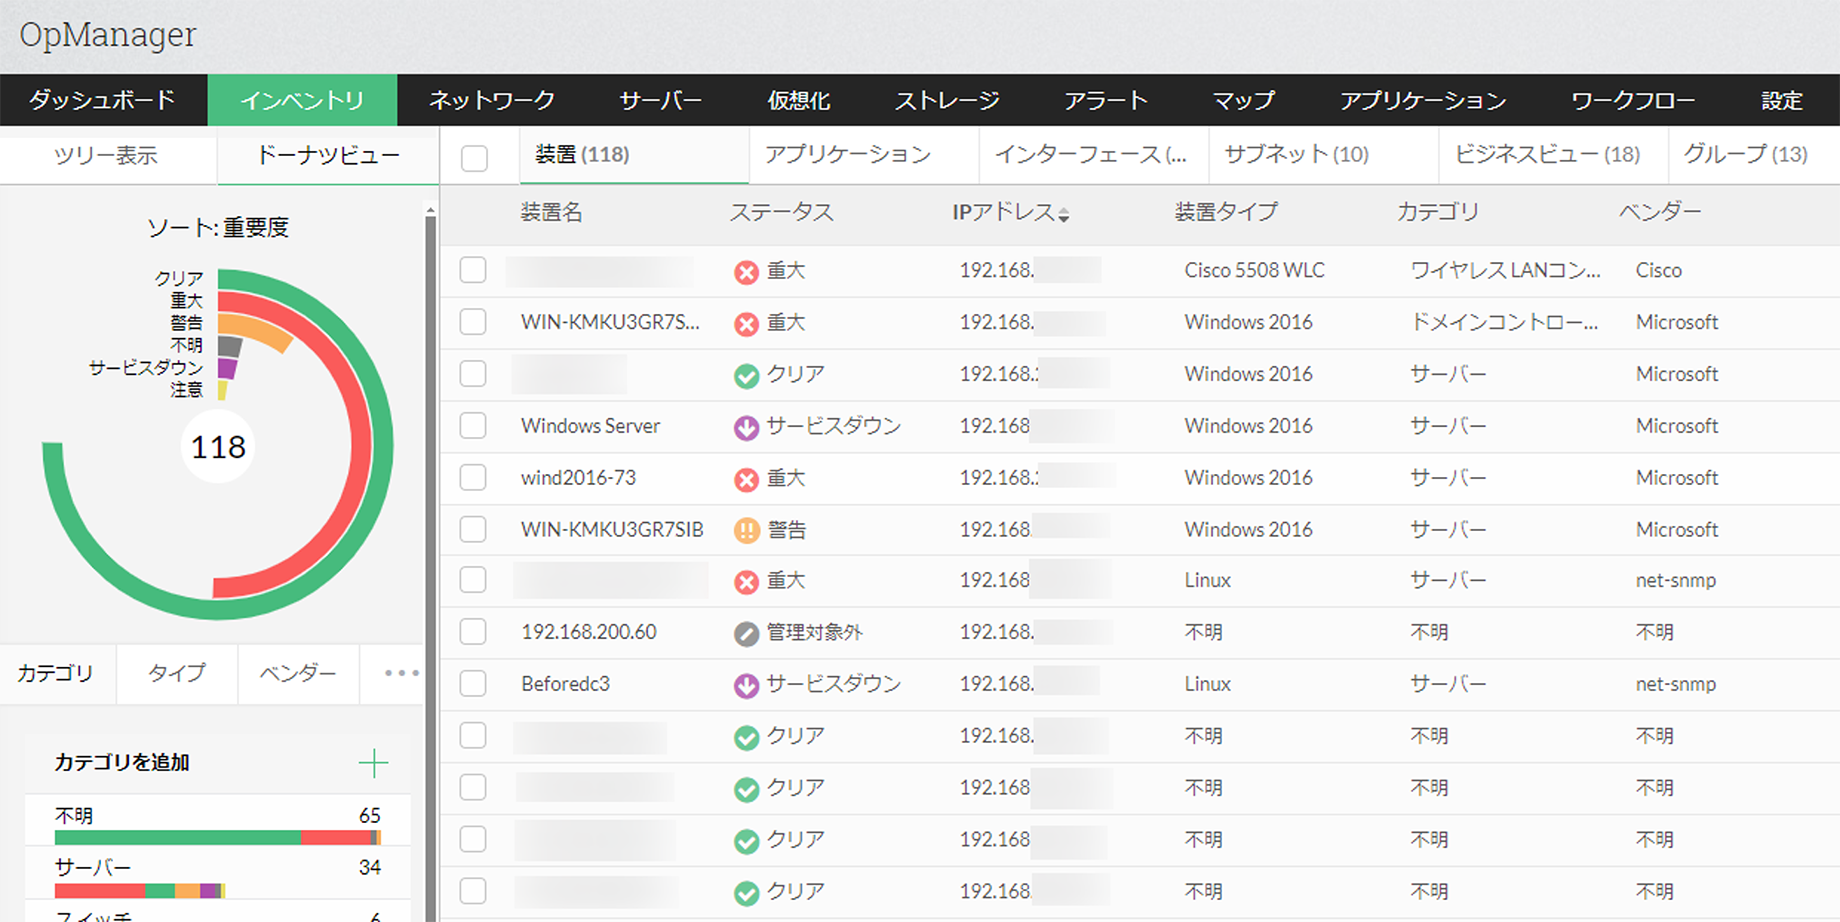Click the critical status icon of Cisco 5508 WLC row
Viewport: 1840px width, 922px height.
pyautogui.click(x=746, y=272)
